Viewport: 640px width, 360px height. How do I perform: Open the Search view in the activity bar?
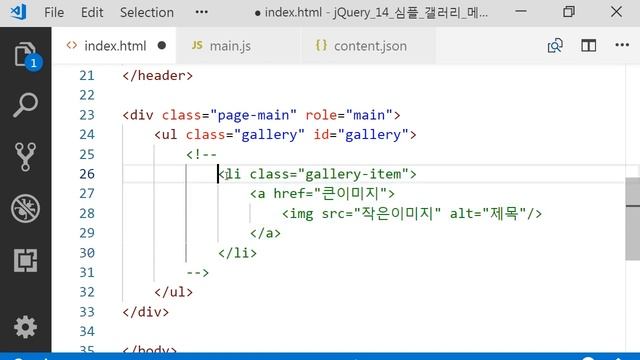tap(25, 105)
